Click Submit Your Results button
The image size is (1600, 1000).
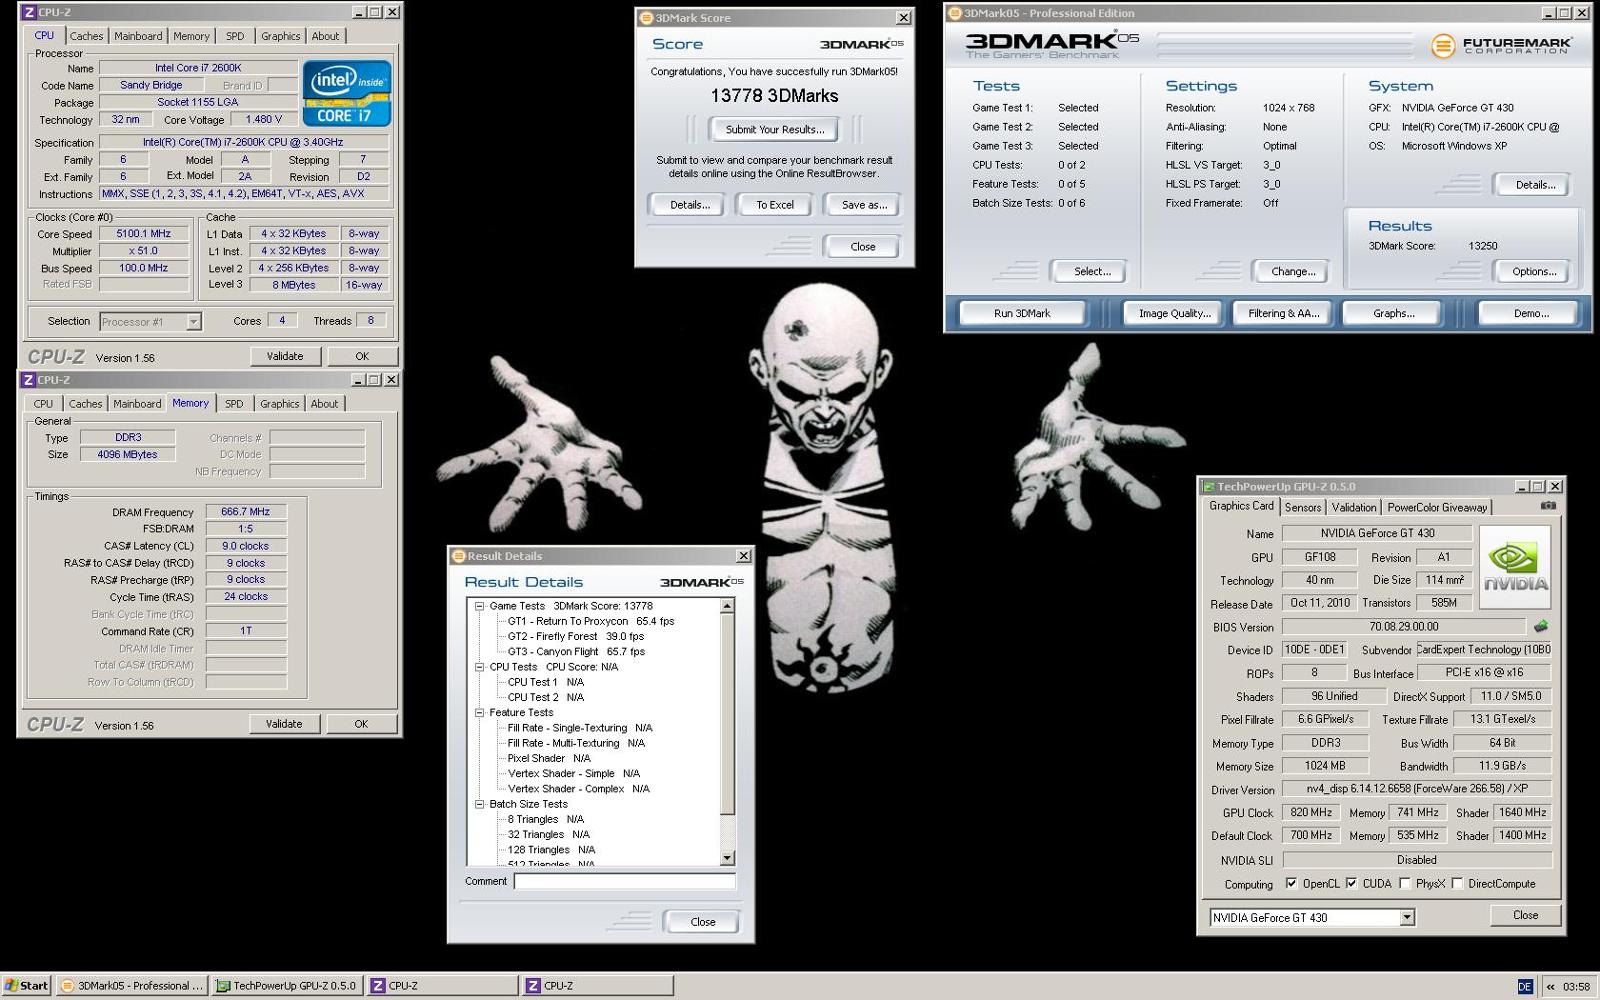[775, 129]
